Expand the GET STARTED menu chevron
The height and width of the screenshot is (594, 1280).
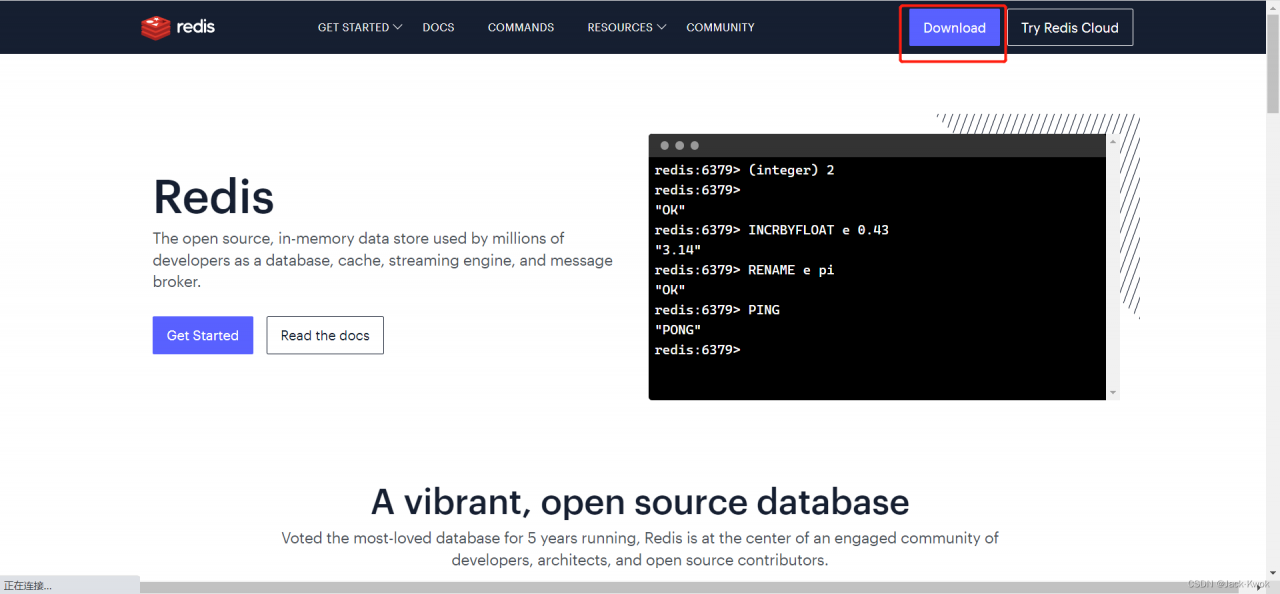point(398,27)
